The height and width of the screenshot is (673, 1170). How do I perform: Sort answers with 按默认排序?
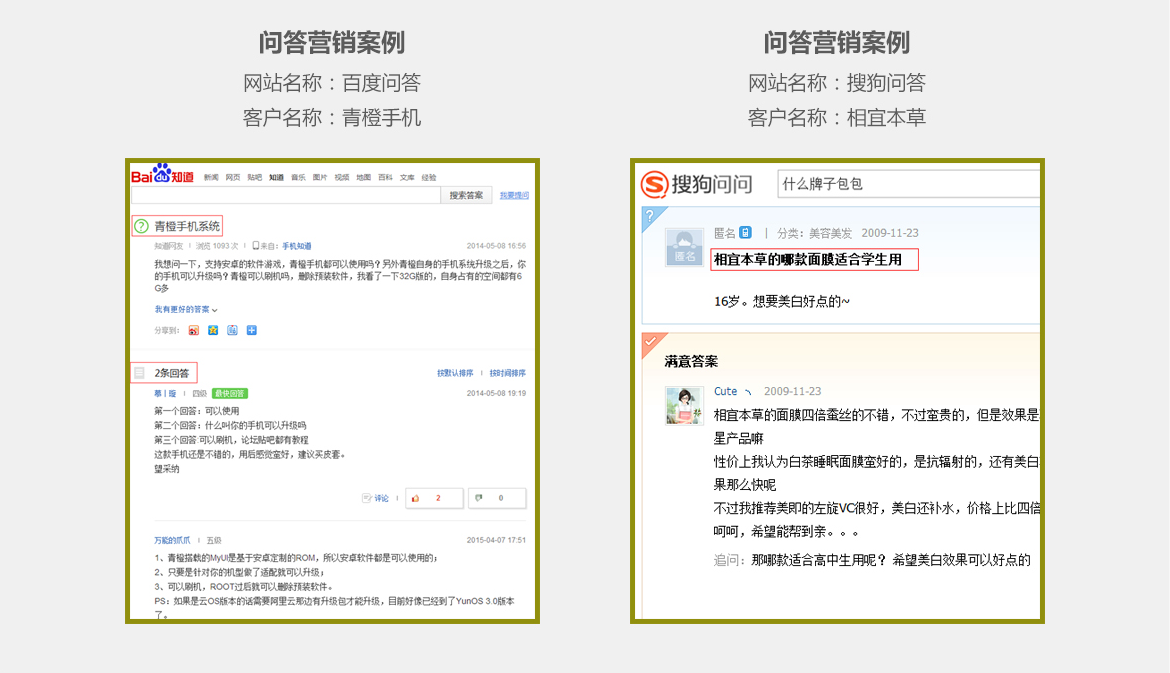(455, 373)
